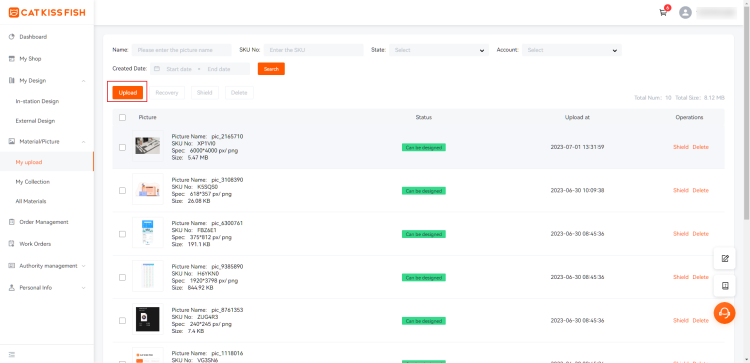
Task: Expand the Authority management chevron
Action: pos(84,266)
